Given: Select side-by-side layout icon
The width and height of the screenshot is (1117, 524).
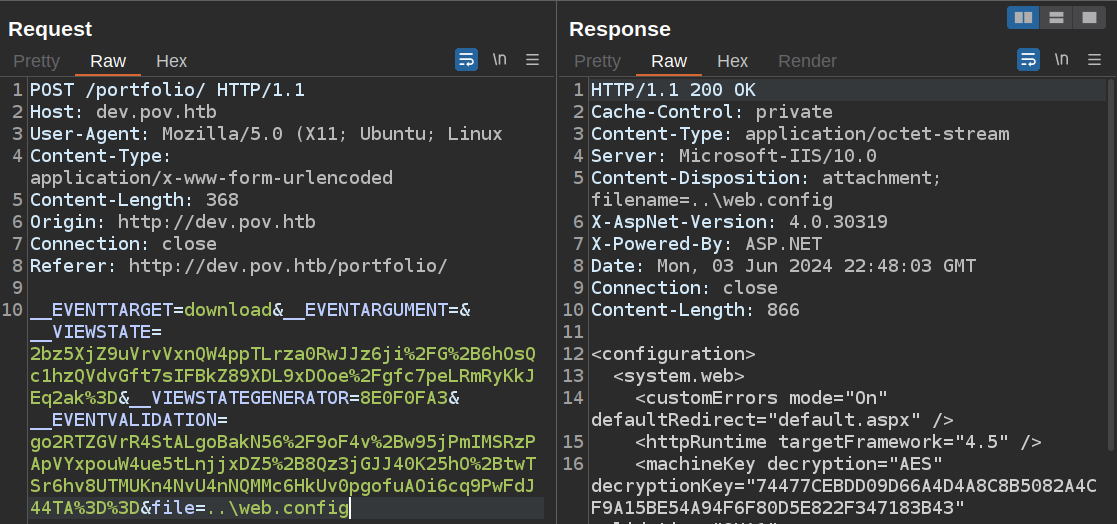Looking at the screenshot, I should point(1023,18).
